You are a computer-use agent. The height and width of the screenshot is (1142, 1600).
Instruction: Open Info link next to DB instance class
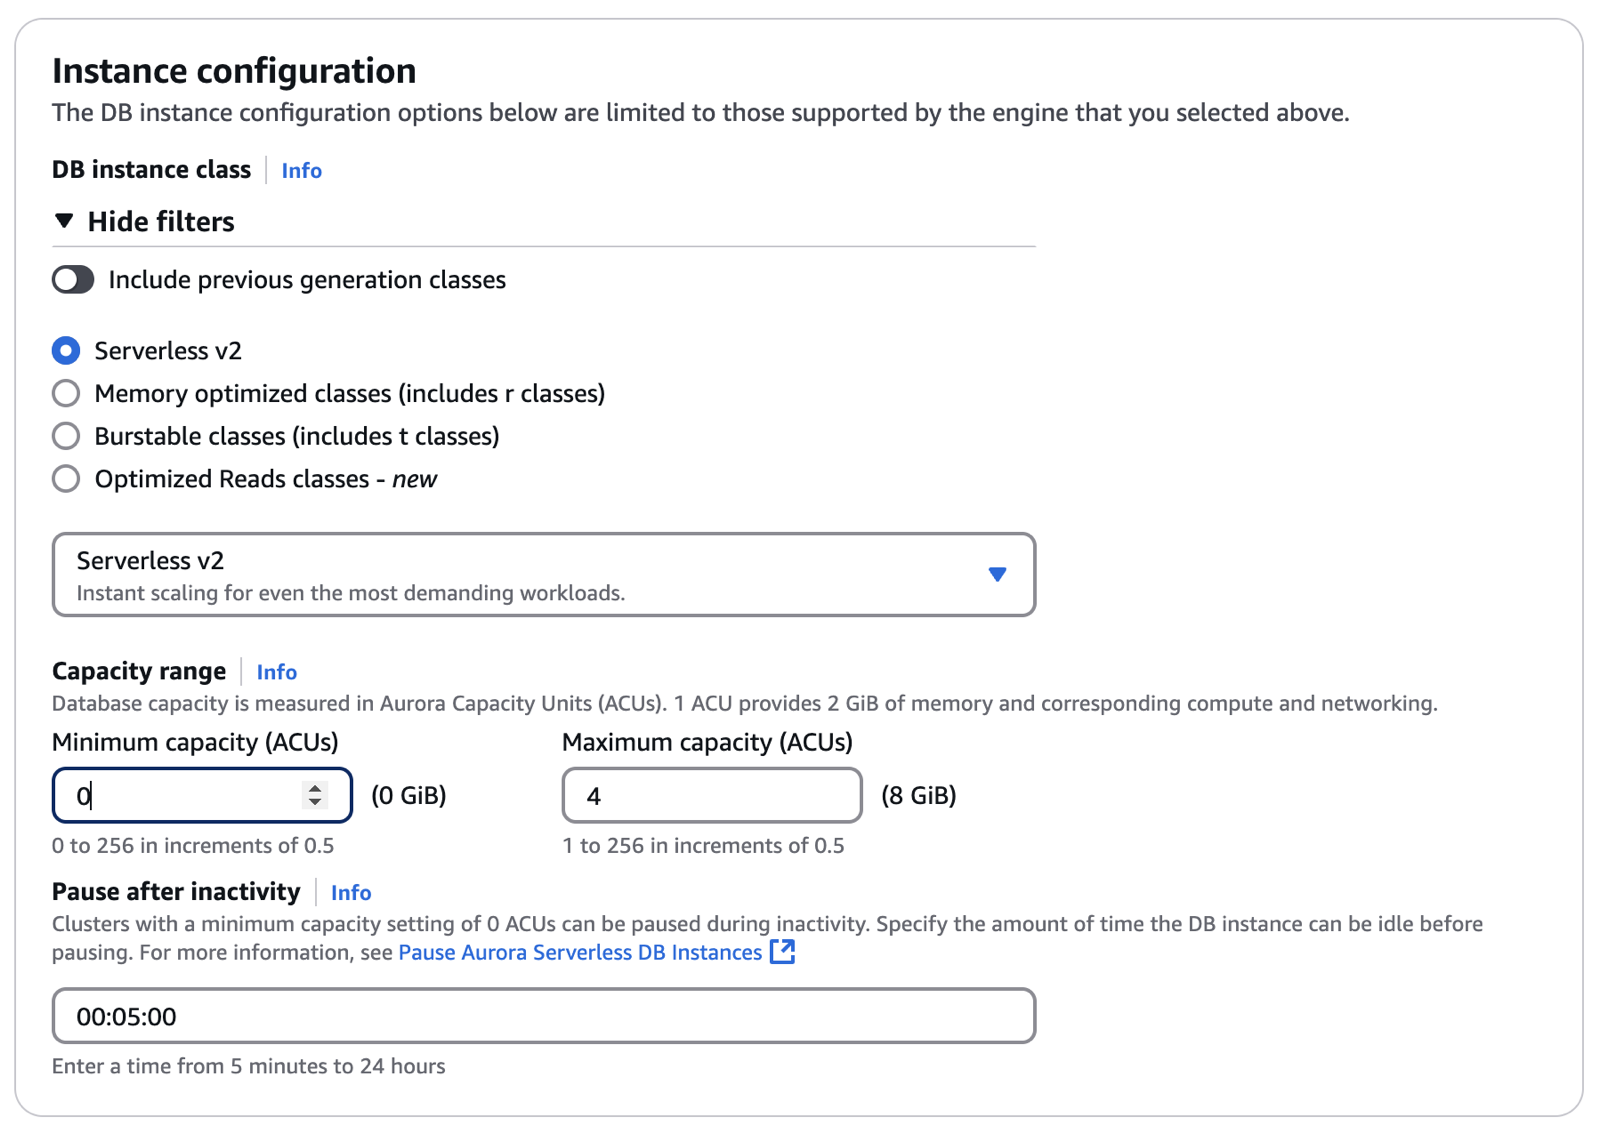301,171
